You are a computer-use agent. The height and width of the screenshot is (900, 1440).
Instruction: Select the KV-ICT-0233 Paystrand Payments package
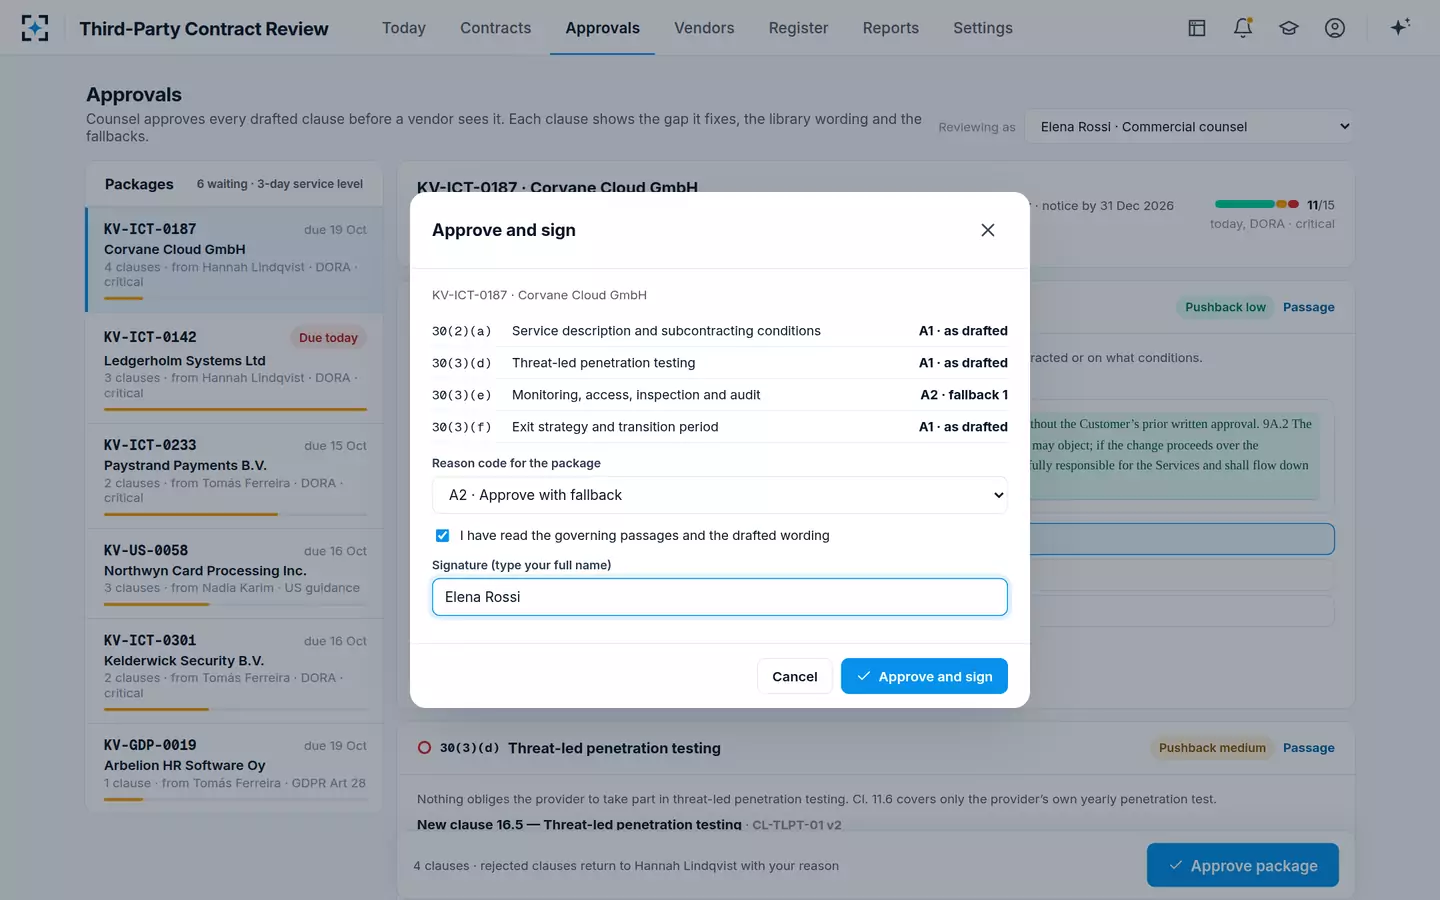[235, 474]
